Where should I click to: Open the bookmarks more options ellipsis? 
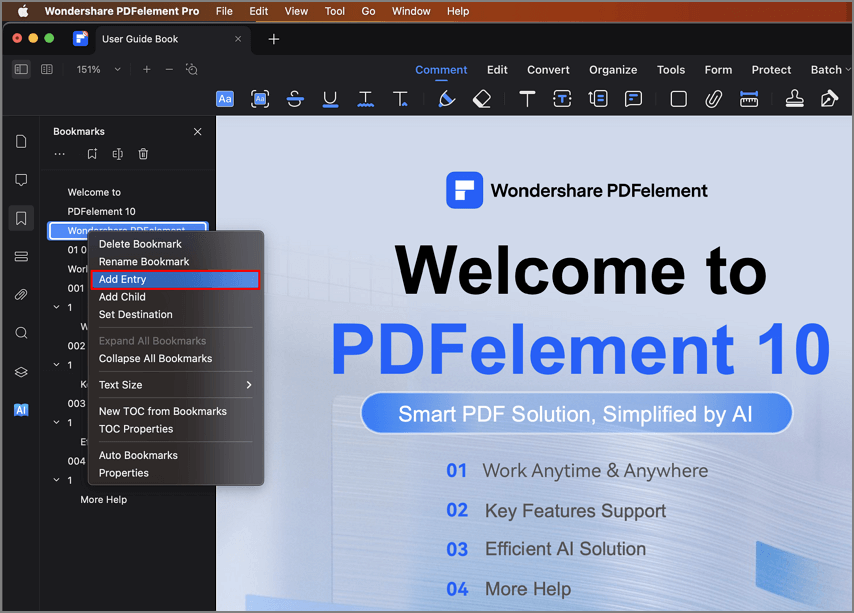[x=59, y=154]
